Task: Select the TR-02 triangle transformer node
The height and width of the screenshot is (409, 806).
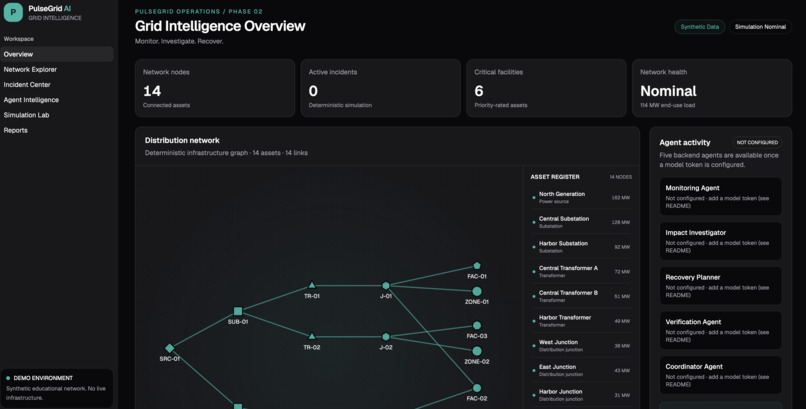Action: coord(312,337)
